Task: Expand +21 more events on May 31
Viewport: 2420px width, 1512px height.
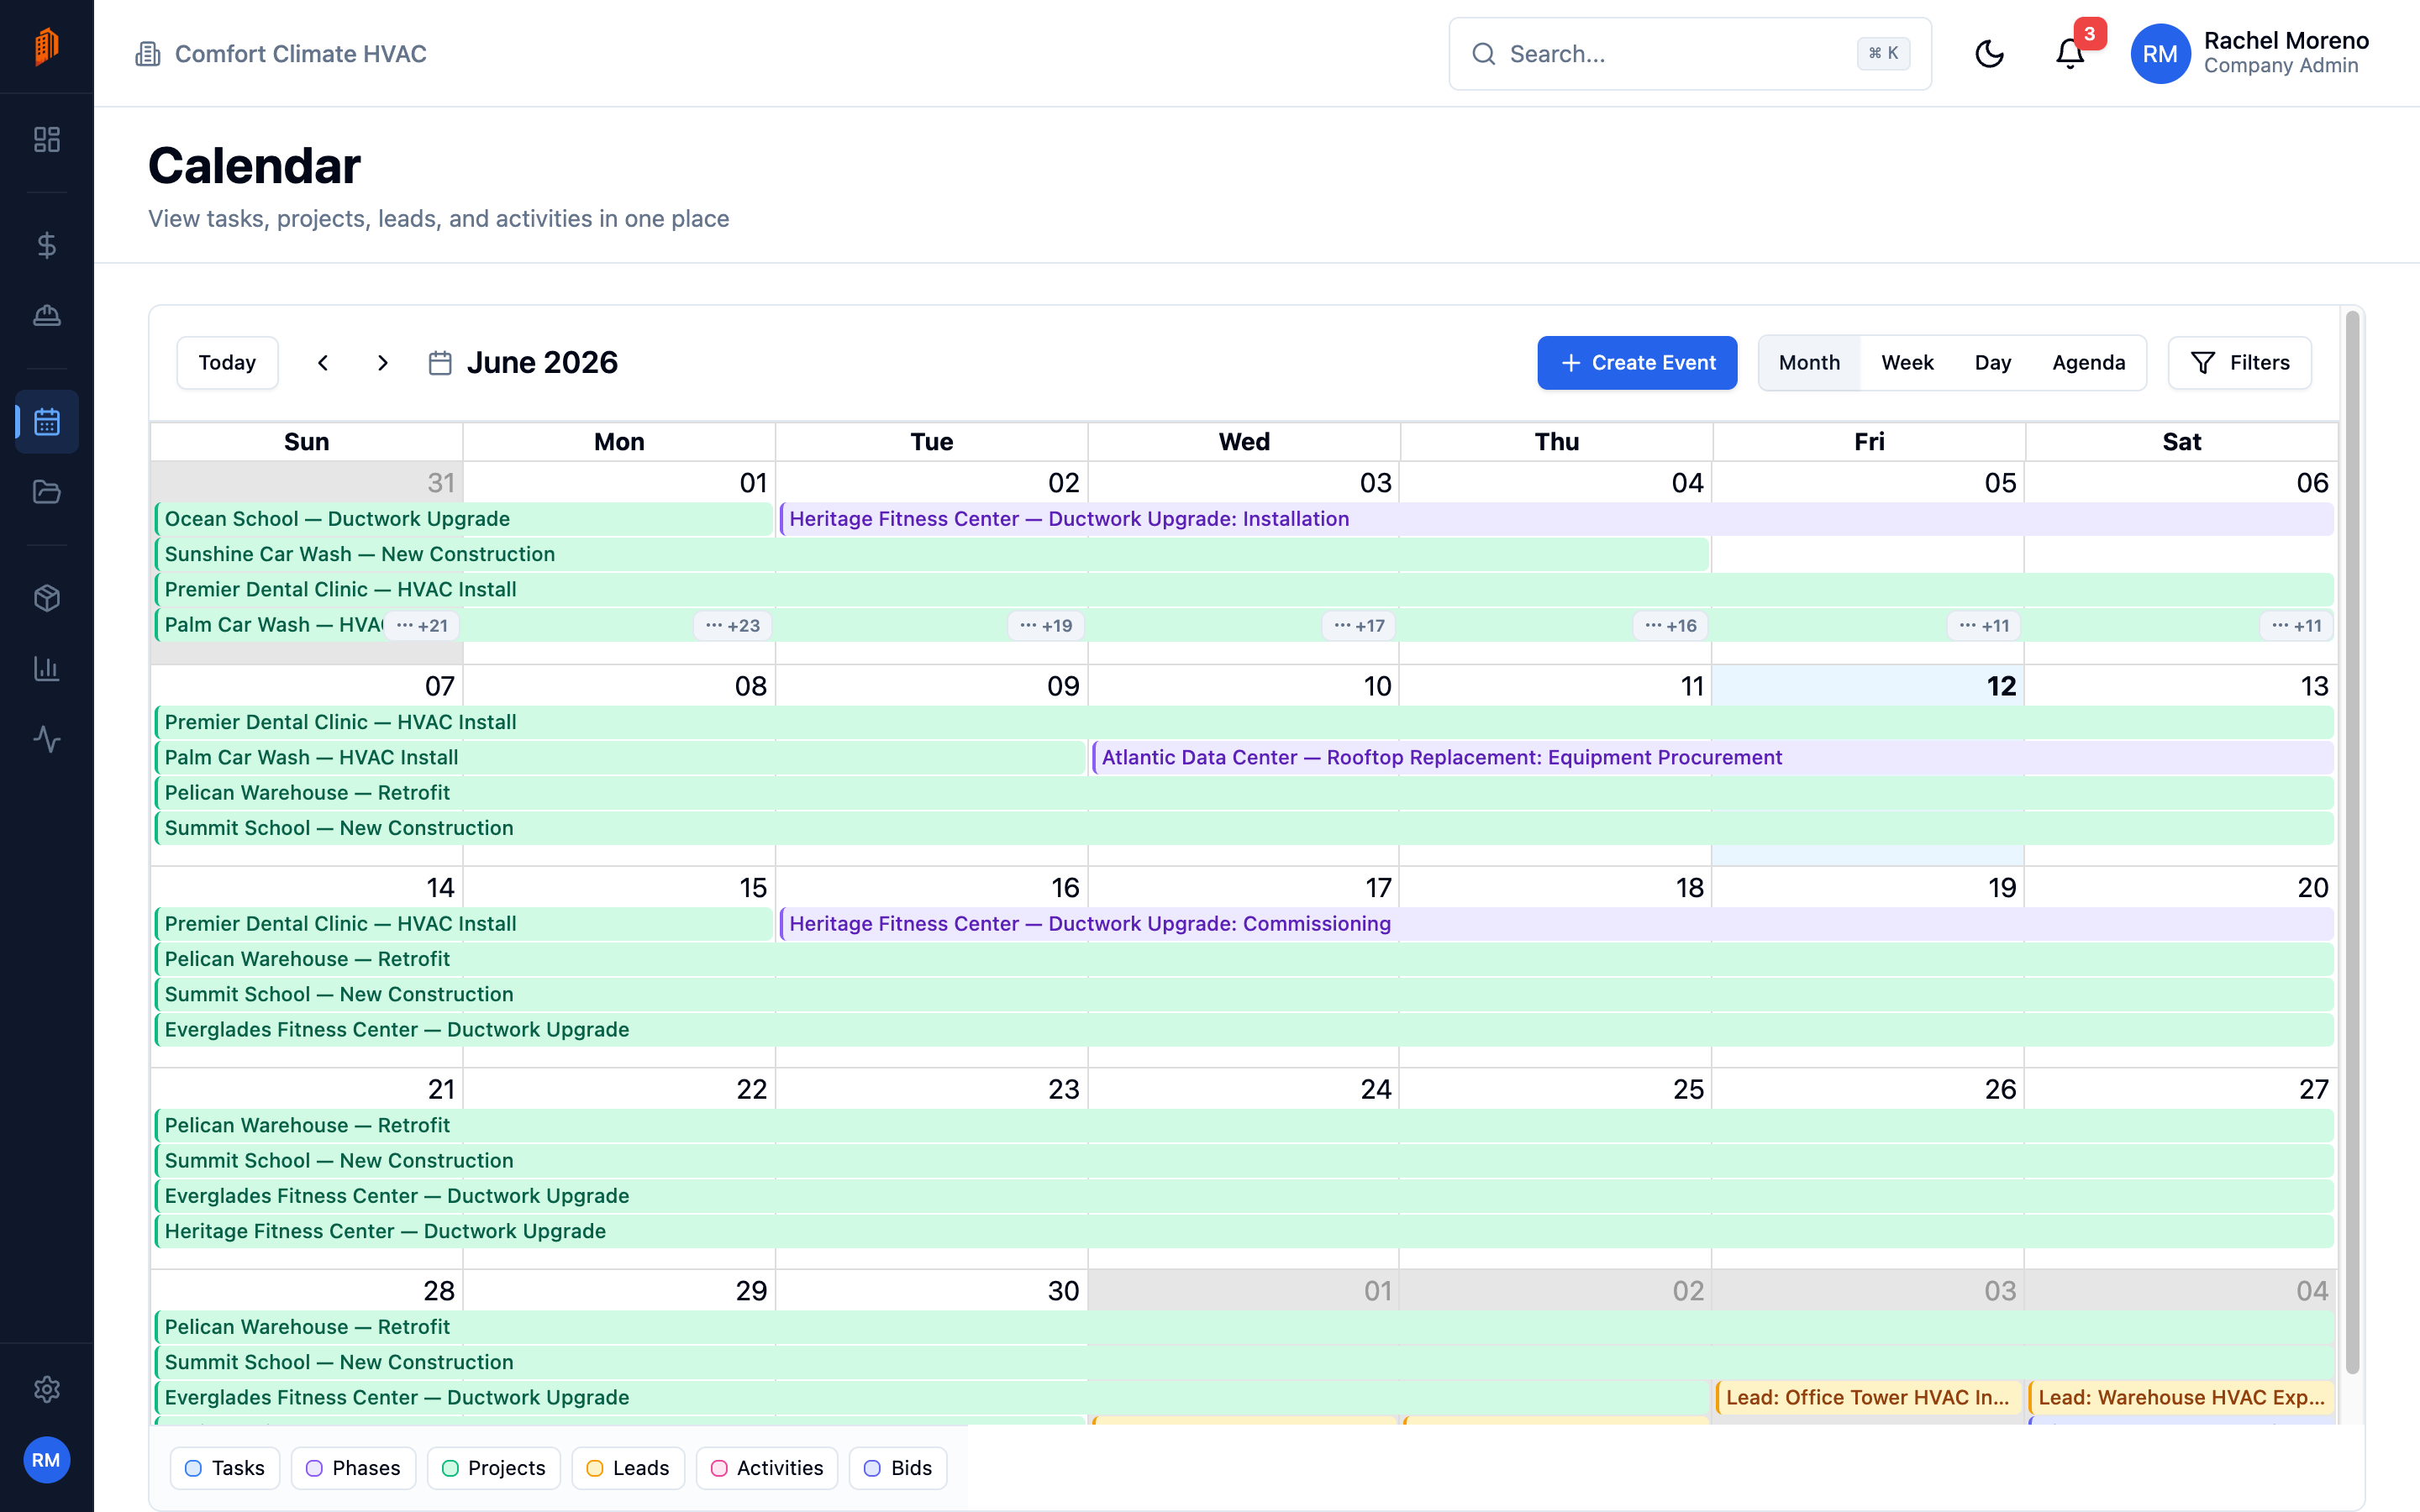Action: [422, 625]
